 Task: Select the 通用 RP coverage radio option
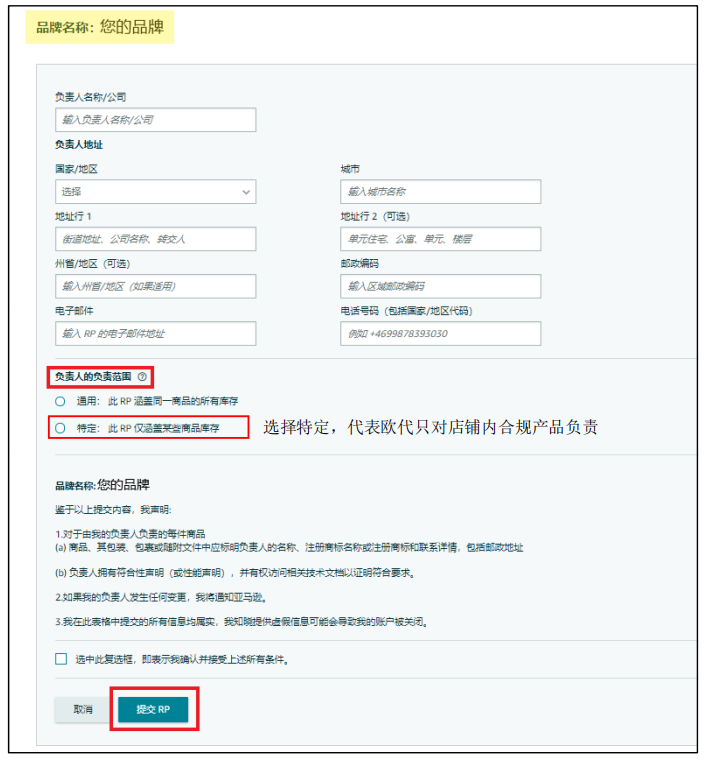coord(60,401)
